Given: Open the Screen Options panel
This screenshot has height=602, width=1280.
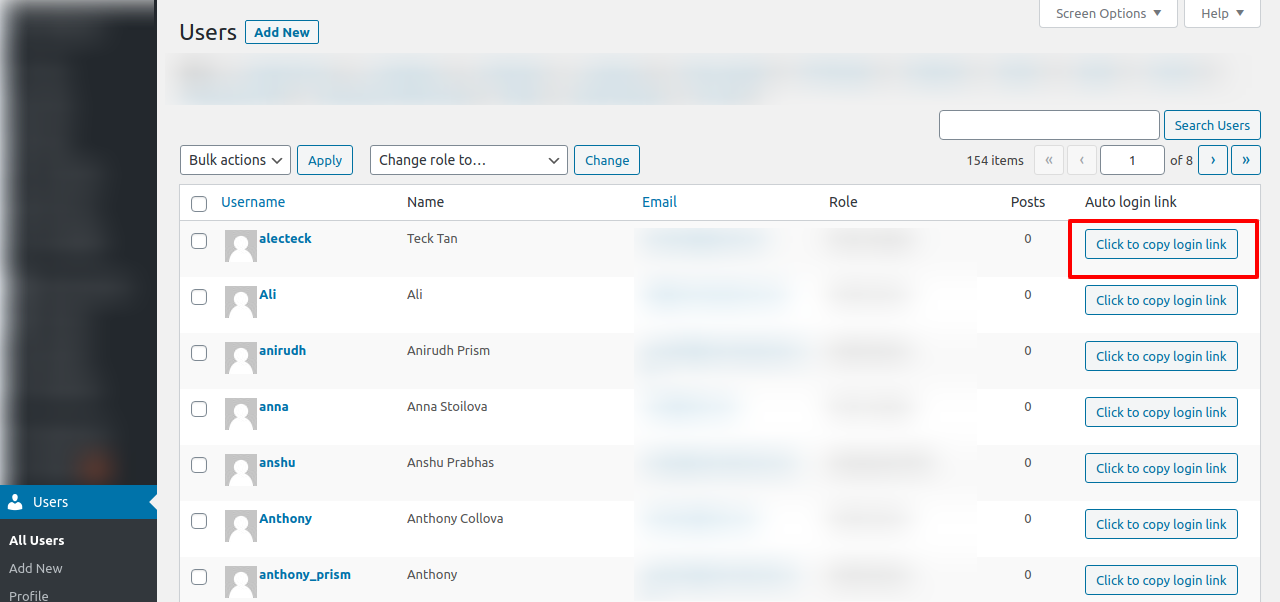Looking at the screenshot, I should [1108, 13].
